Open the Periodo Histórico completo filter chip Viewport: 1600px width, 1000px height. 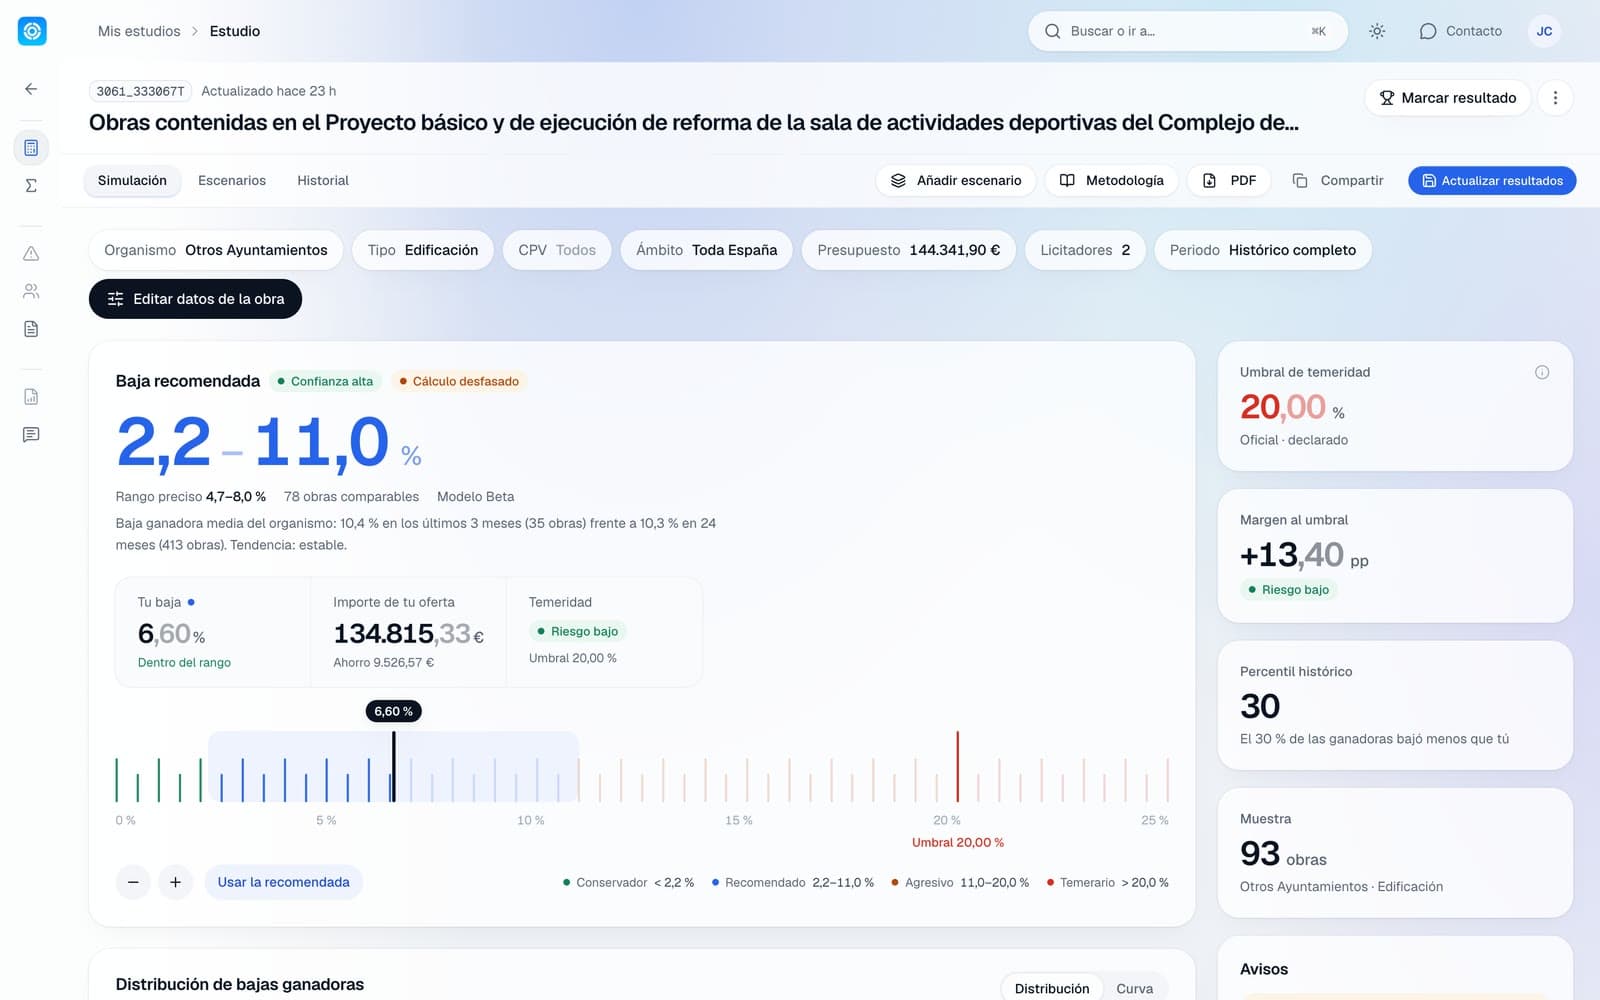point(1263,250)
